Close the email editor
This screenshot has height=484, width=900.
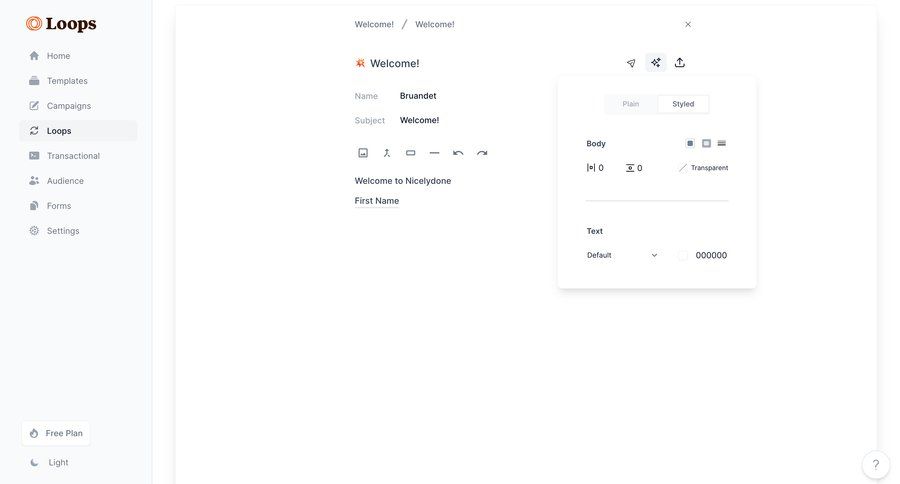[x=688, y=24]
